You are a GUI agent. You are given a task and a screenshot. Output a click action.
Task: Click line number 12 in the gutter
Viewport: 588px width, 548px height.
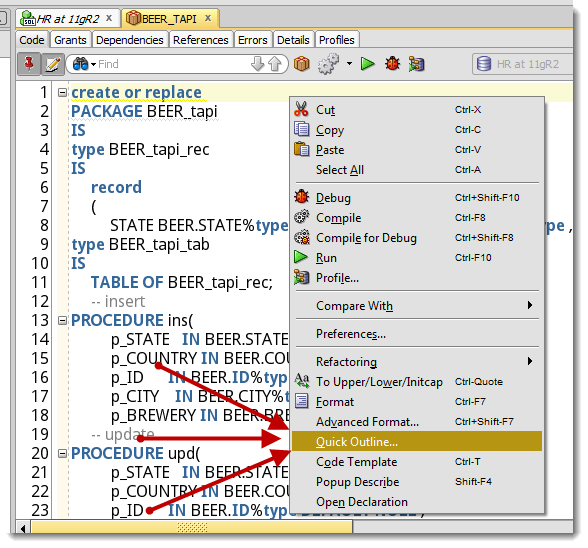[39, 301]
